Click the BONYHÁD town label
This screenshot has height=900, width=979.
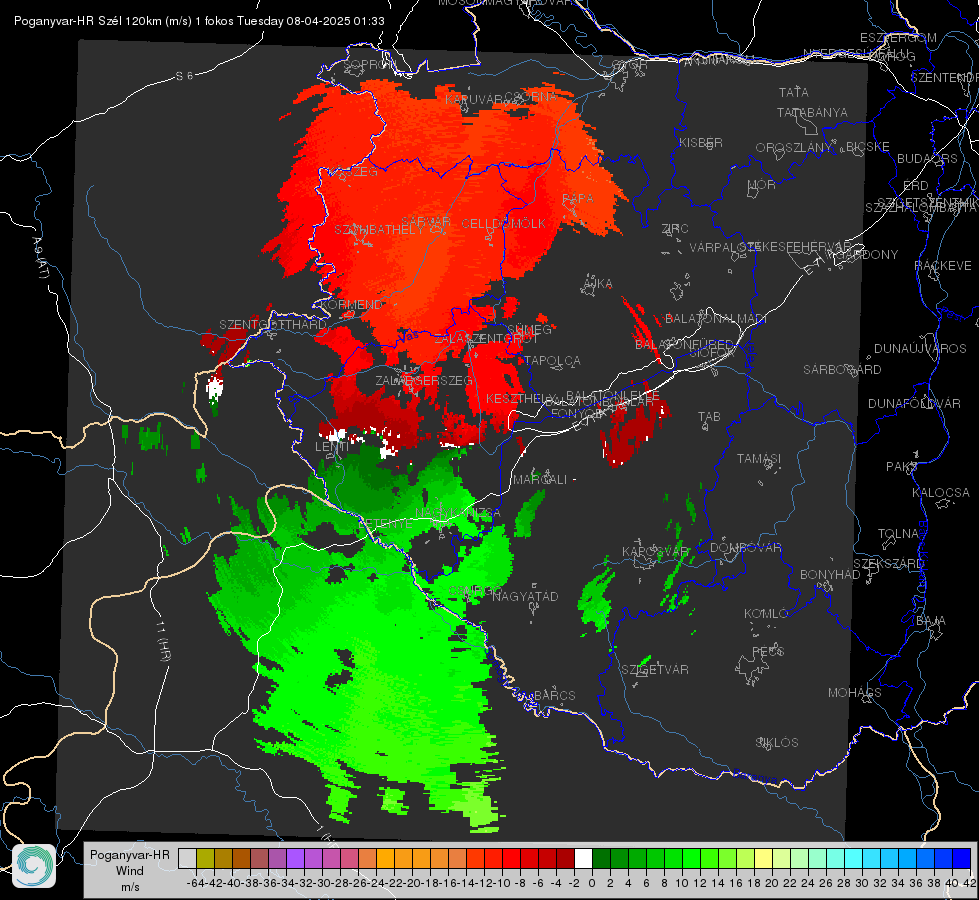coord(830,575)
